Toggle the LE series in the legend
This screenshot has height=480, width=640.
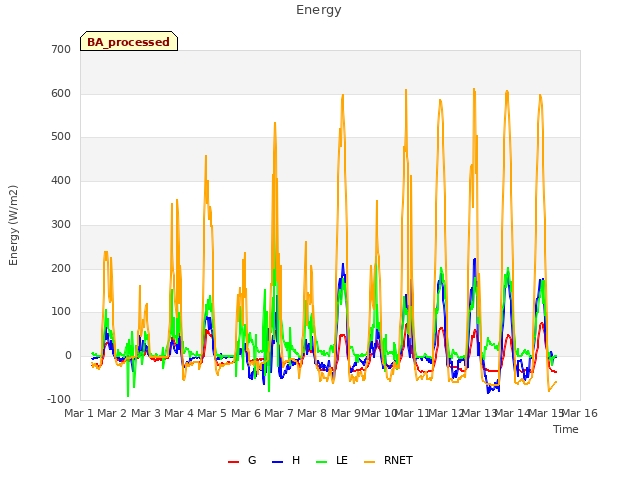pos(332,460)
